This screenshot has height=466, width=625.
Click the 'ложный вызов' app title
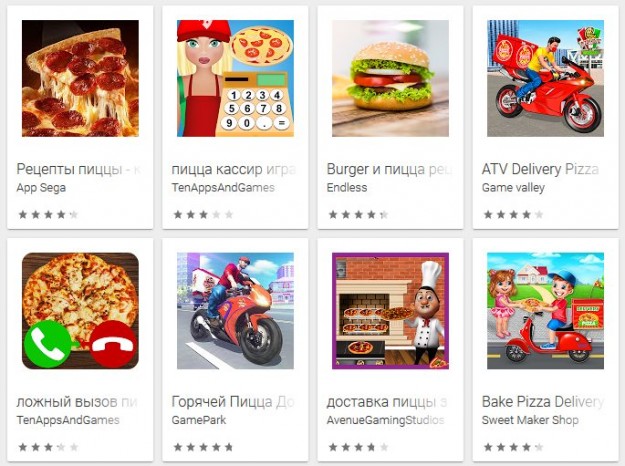click(77, 402)
